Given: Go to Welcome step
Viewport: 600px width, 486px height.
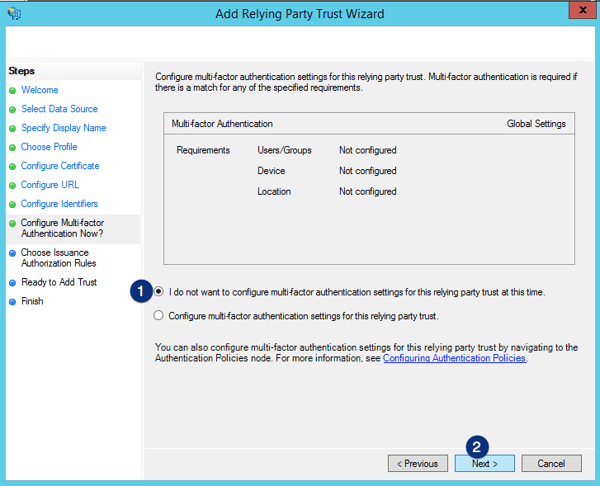Looking at the screenshot, I should (40, 90).
